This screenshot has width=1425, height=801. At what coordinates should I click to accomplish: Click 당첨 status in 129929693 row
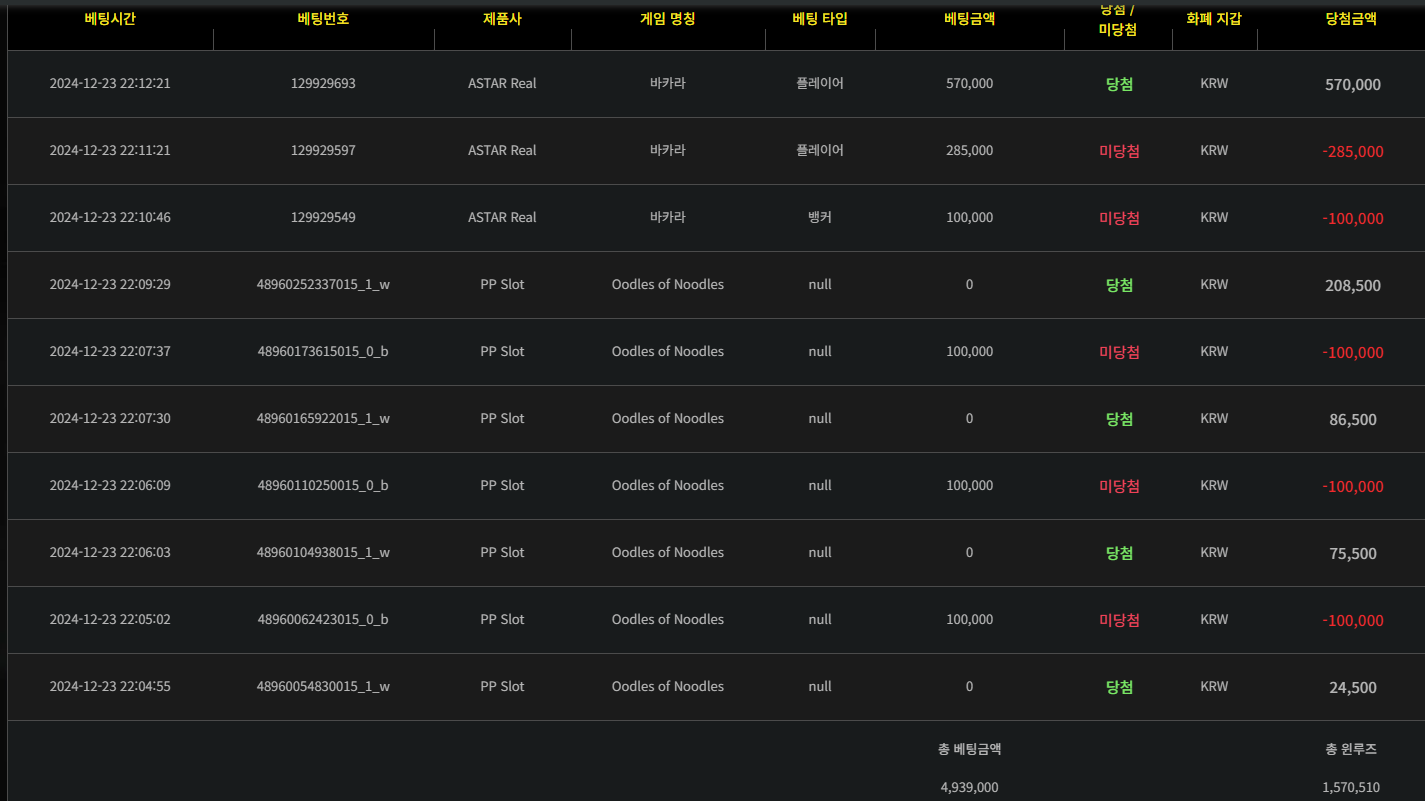click(x=1119, y=85)
